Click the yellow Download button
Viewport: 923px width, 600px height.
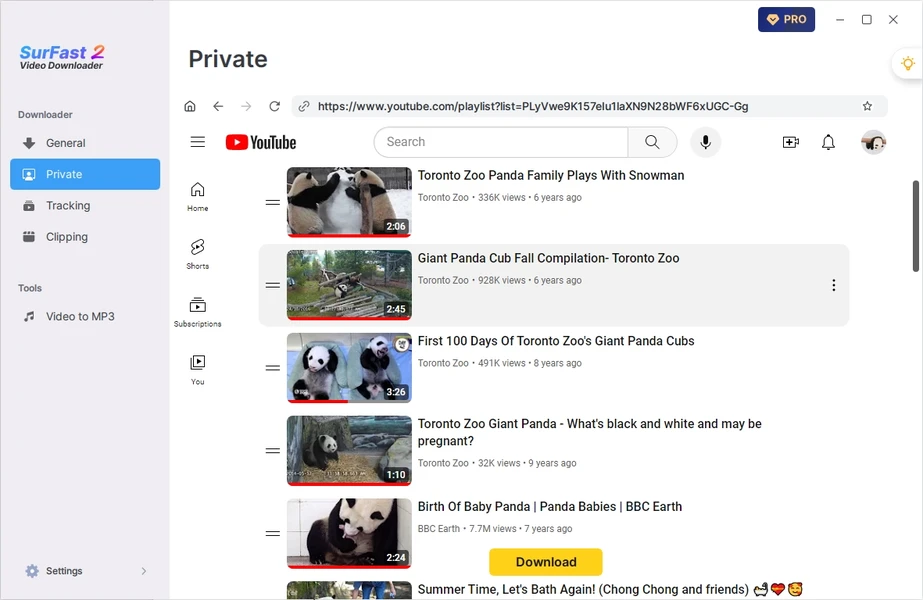[x=546, y=562]
